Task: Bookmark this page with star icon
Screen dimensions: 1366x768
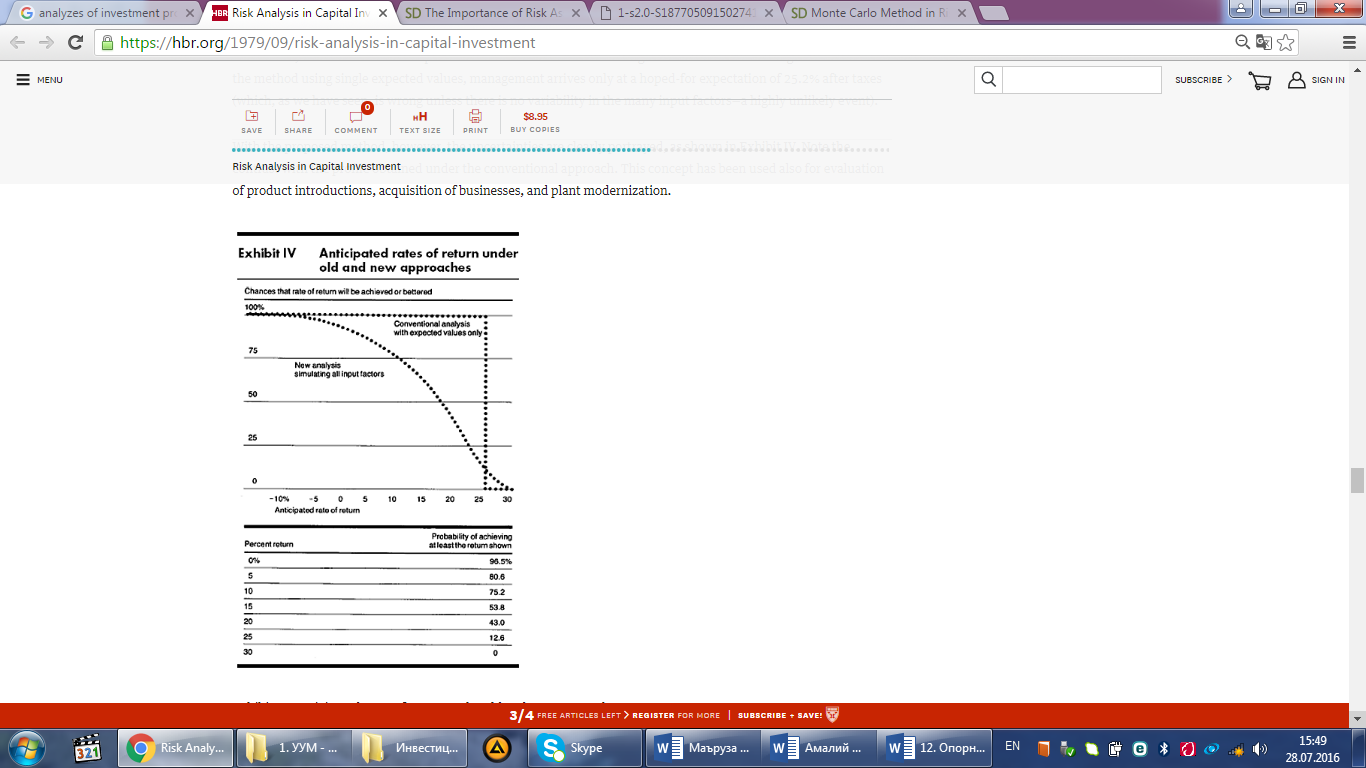Action: (1286, 42)
